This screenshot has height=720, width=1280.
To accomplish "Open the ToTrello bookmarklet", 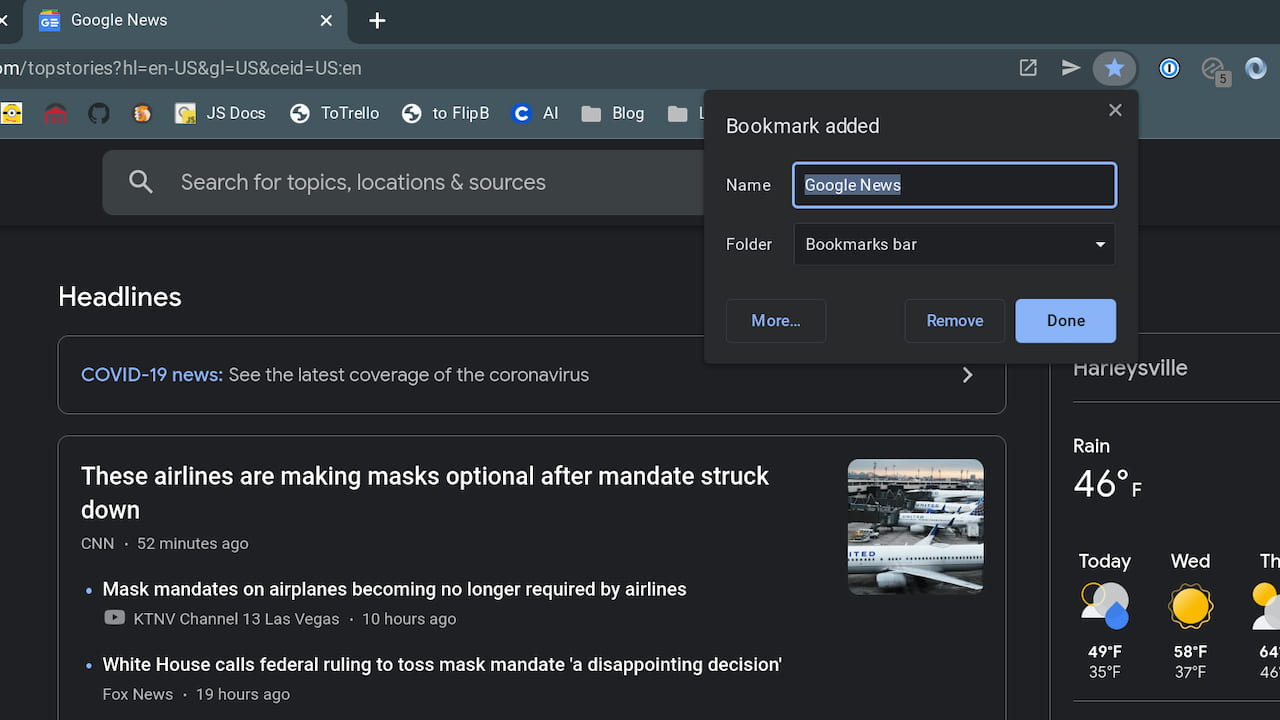I will pos(334,113).
